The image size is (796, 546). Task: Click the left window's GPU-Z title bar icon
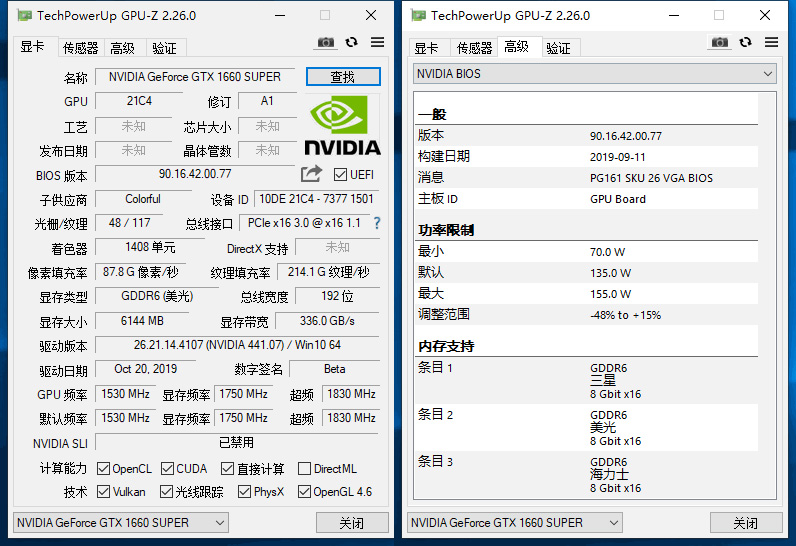pyautogui.click(x=24, y=16)
